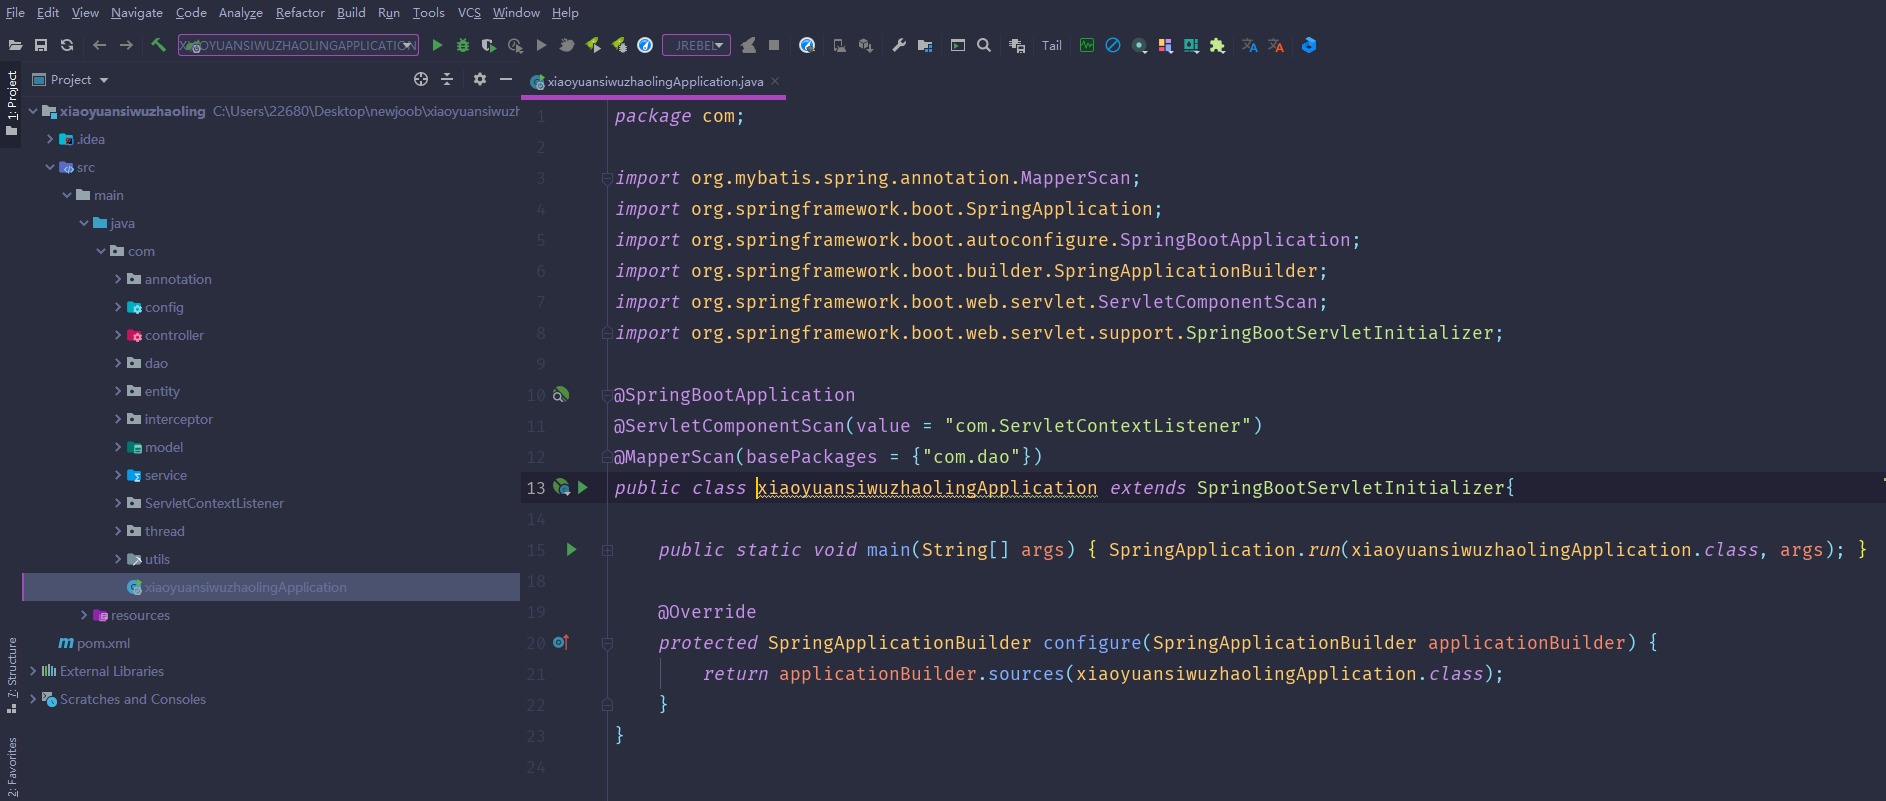
Task: Toggle the 1: Project side tool tab
Action: click(x=11, y=104)
